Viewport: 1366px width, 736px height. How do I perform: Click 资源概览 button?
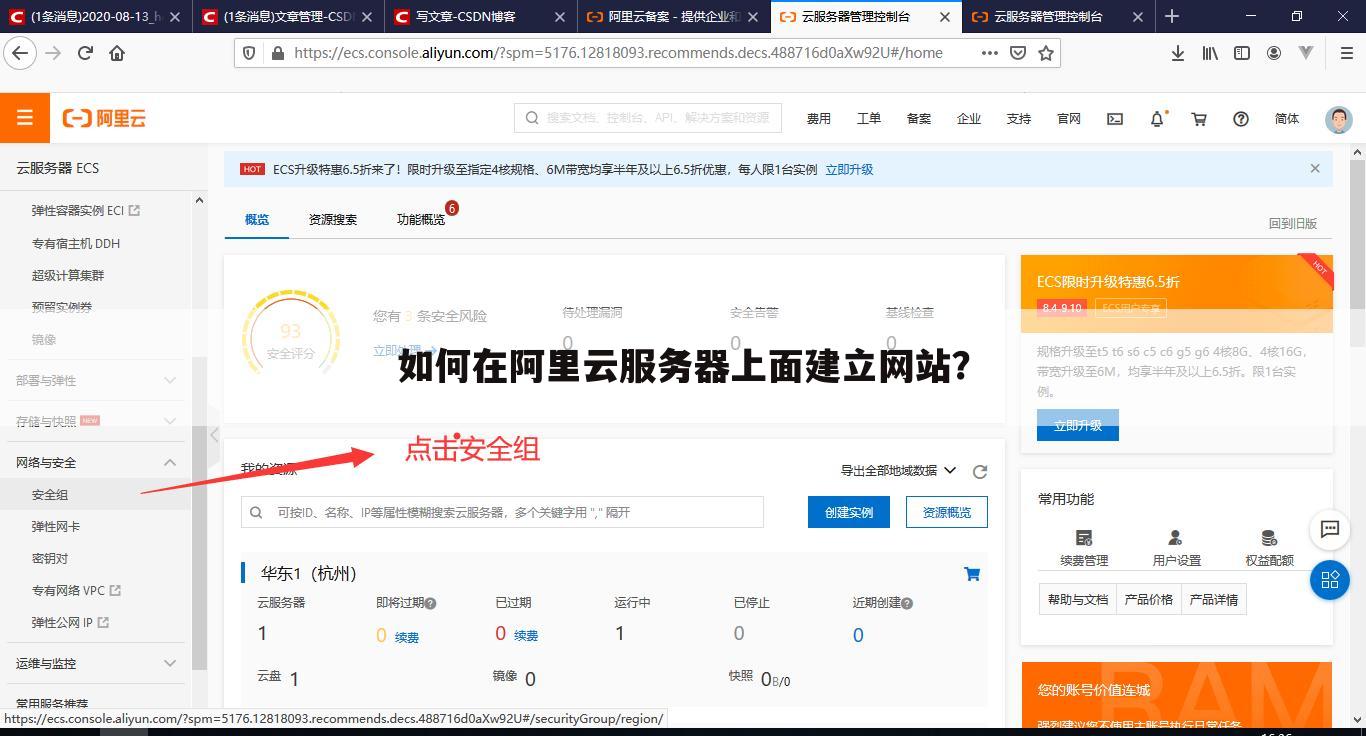(x=947, y=512)
